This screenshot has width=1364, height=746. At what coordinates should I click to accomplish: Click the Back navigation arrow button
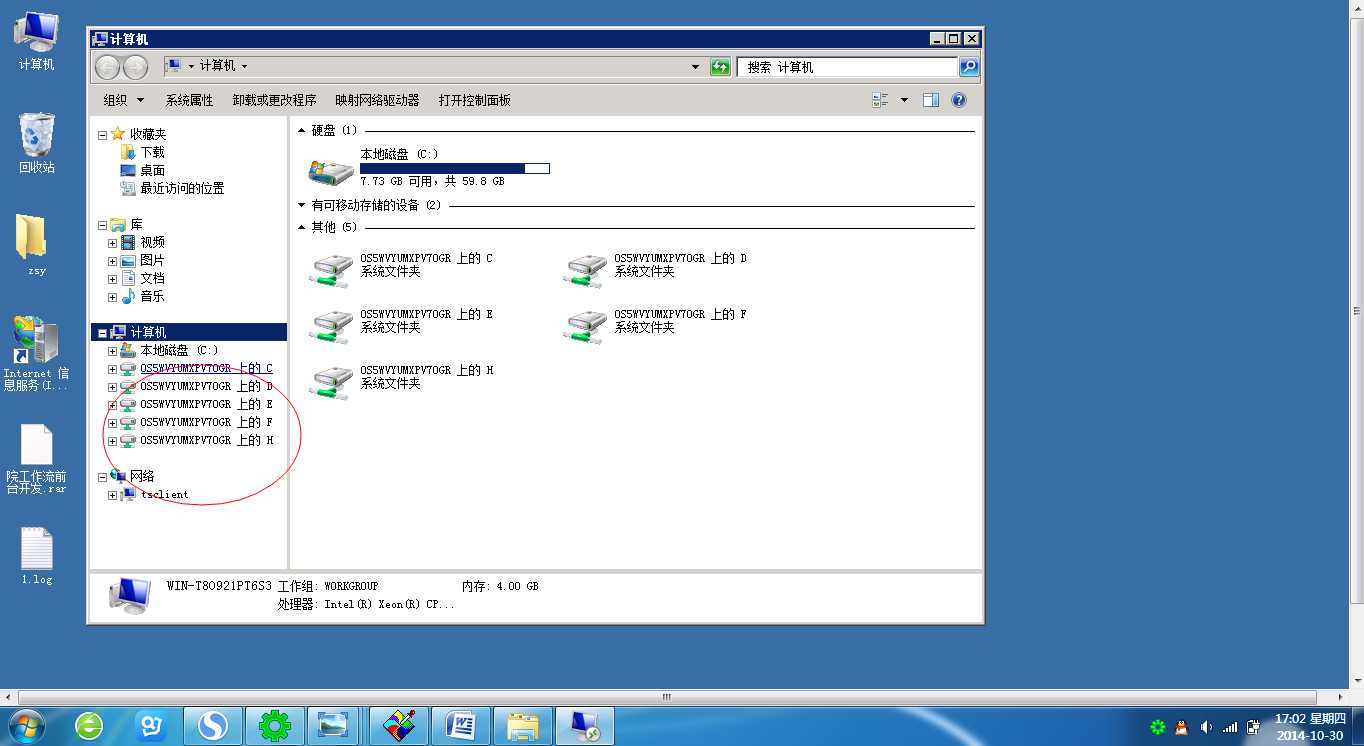point(108,67)
